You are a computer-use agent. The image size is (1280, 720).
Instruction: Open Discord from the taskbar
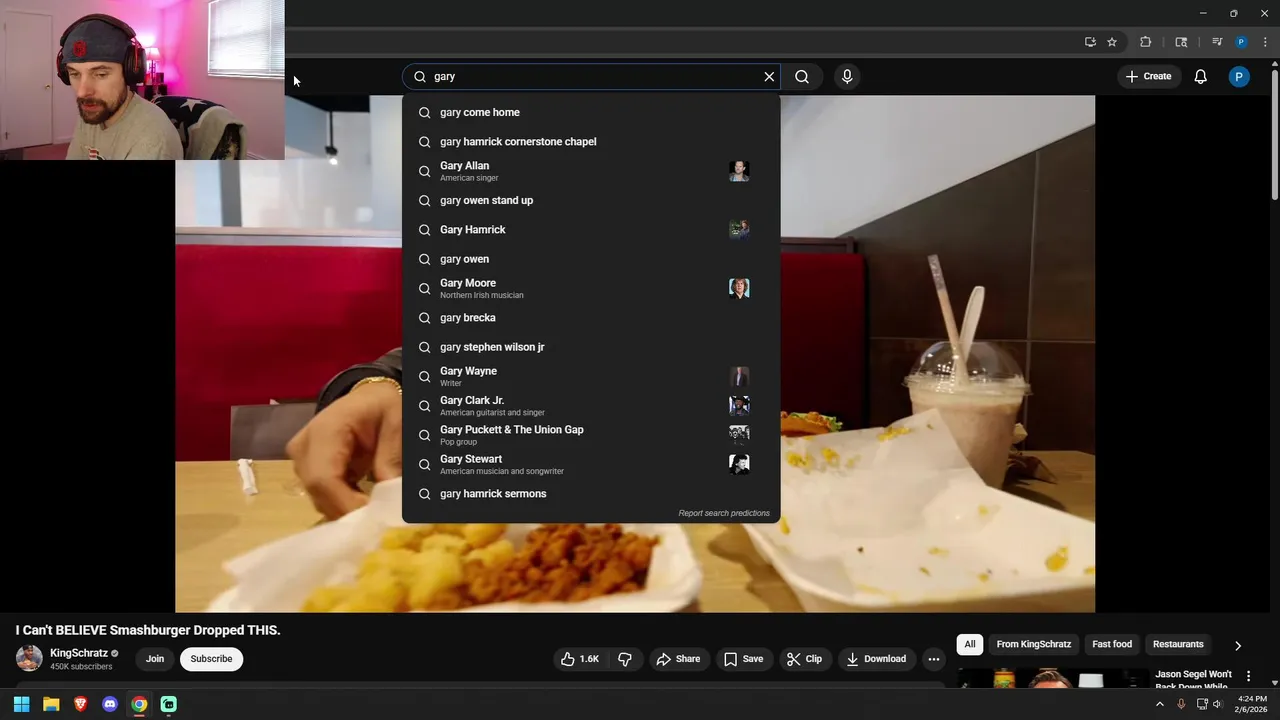click(x=110, y=704)
